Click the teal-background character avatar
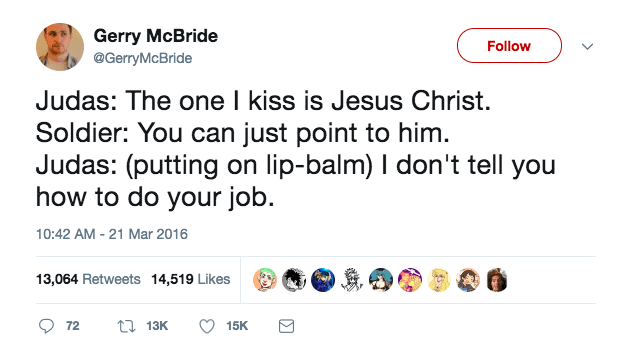Screen dimensions: 634x362 [381, 280]
